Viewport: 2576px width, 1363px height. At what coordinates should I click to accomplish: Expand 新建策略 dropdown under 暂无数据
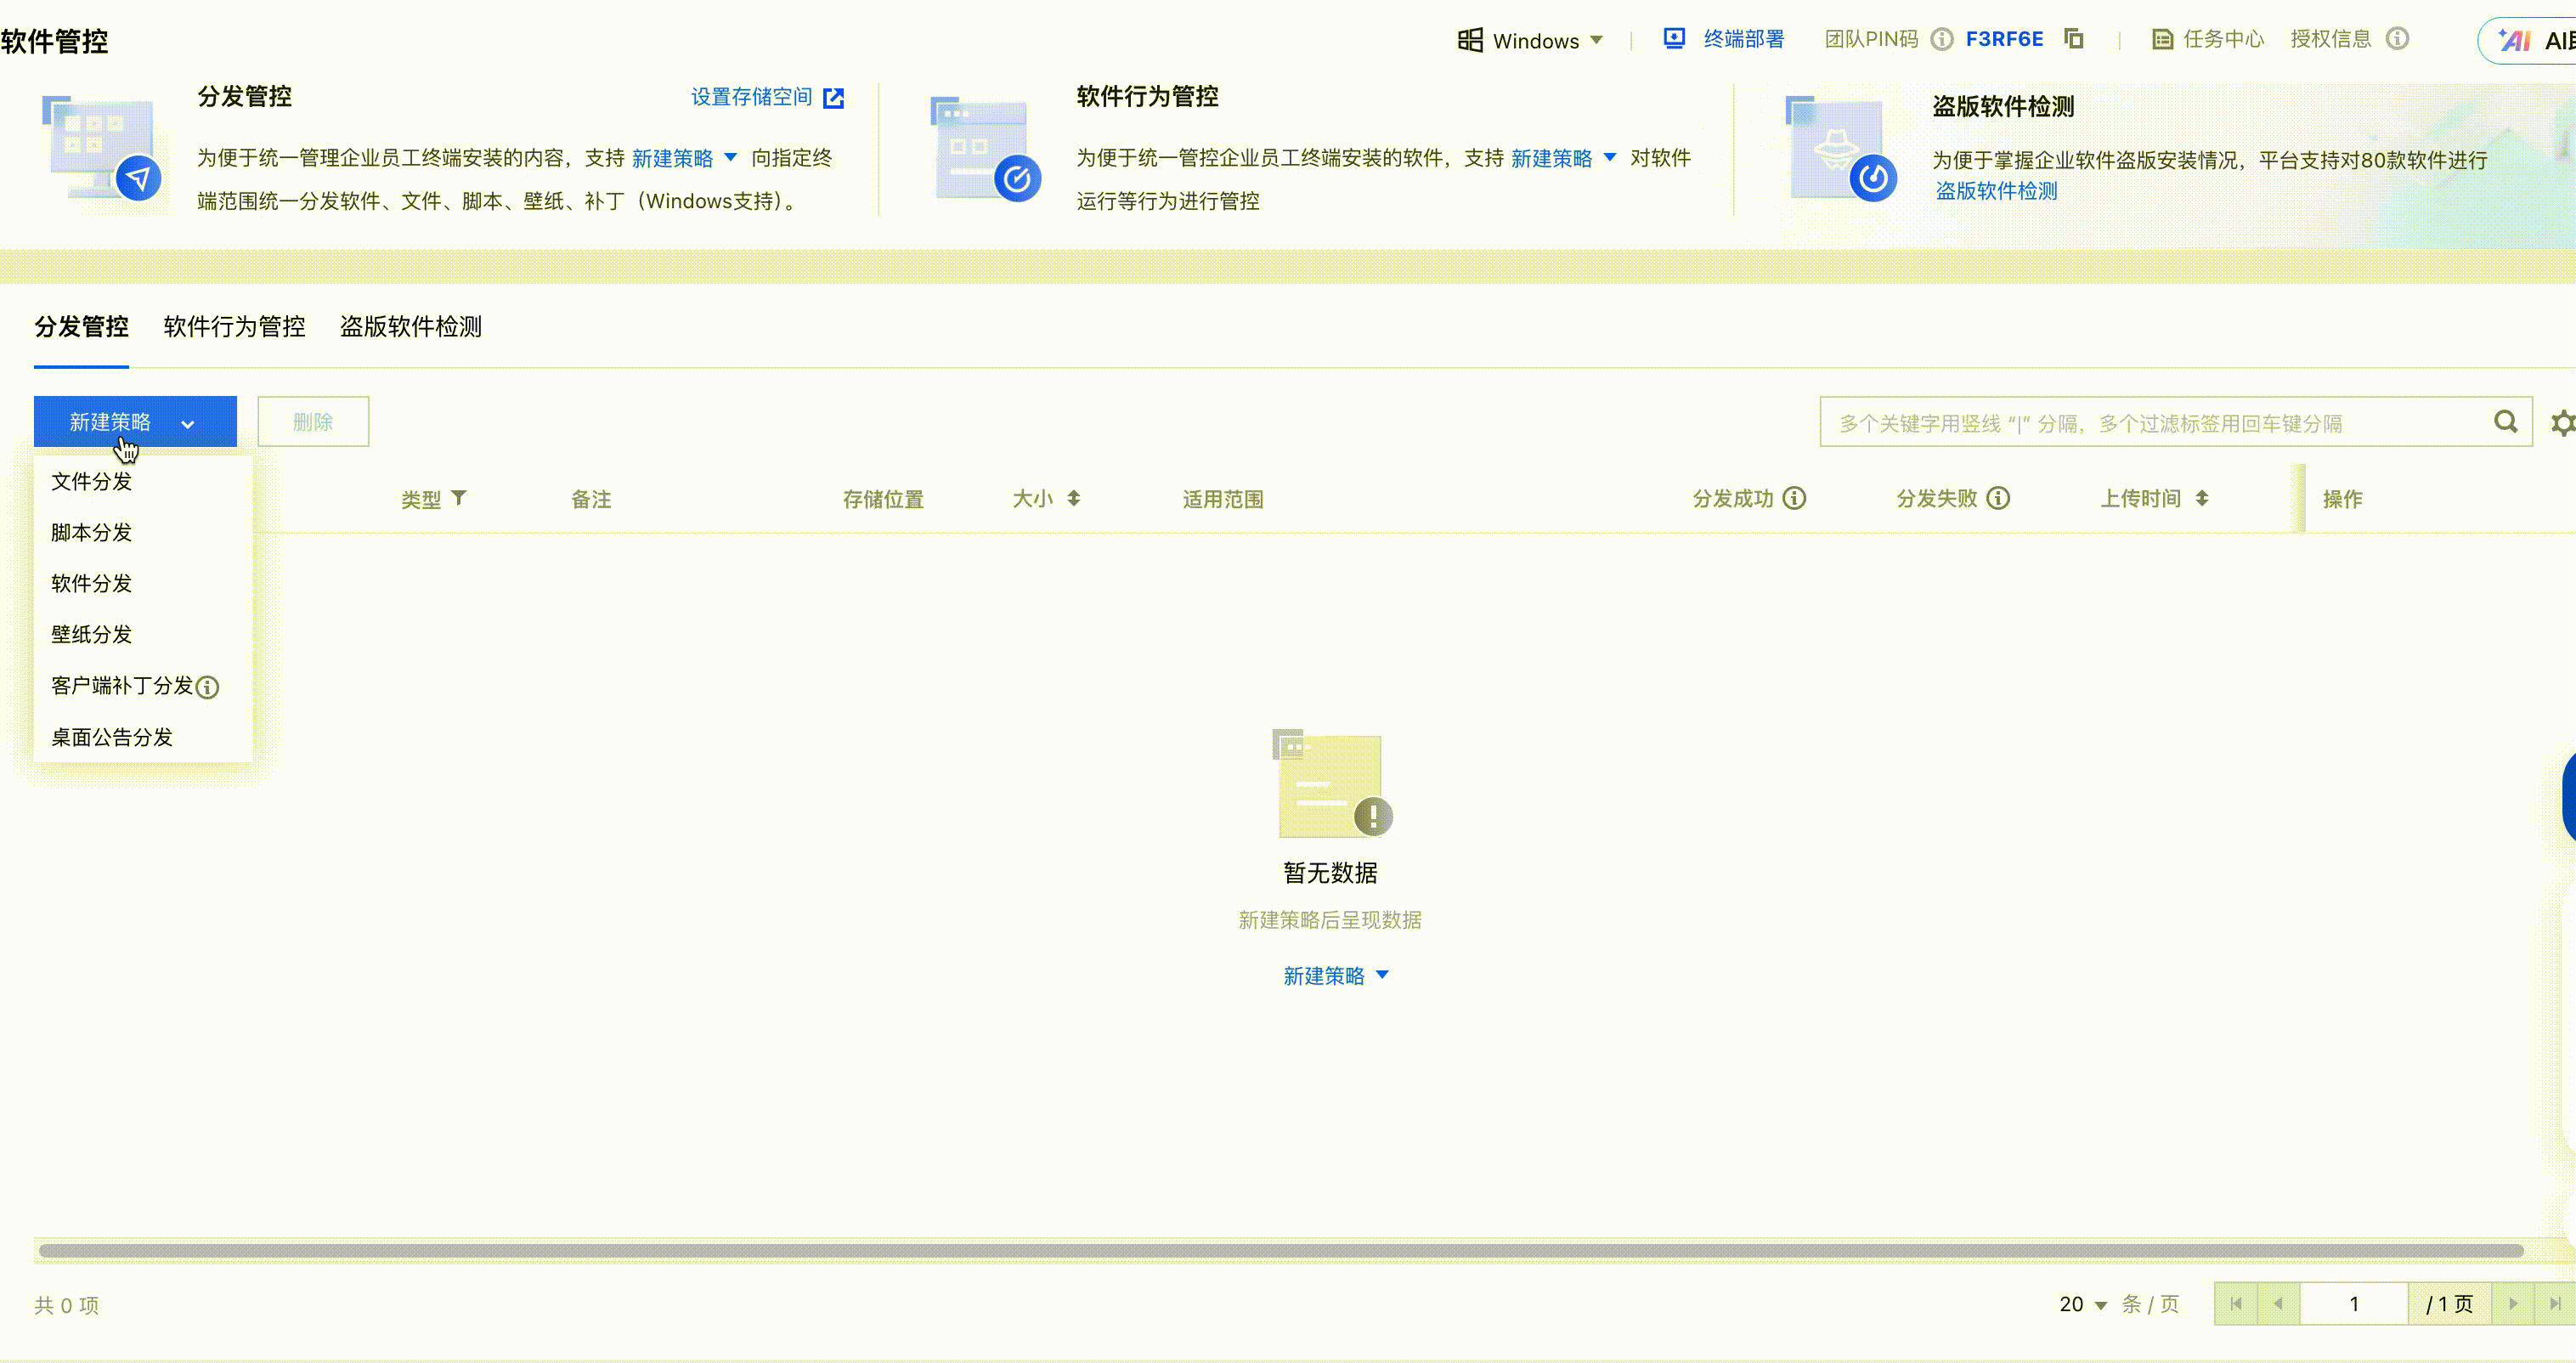click(x=1335, y=975)
